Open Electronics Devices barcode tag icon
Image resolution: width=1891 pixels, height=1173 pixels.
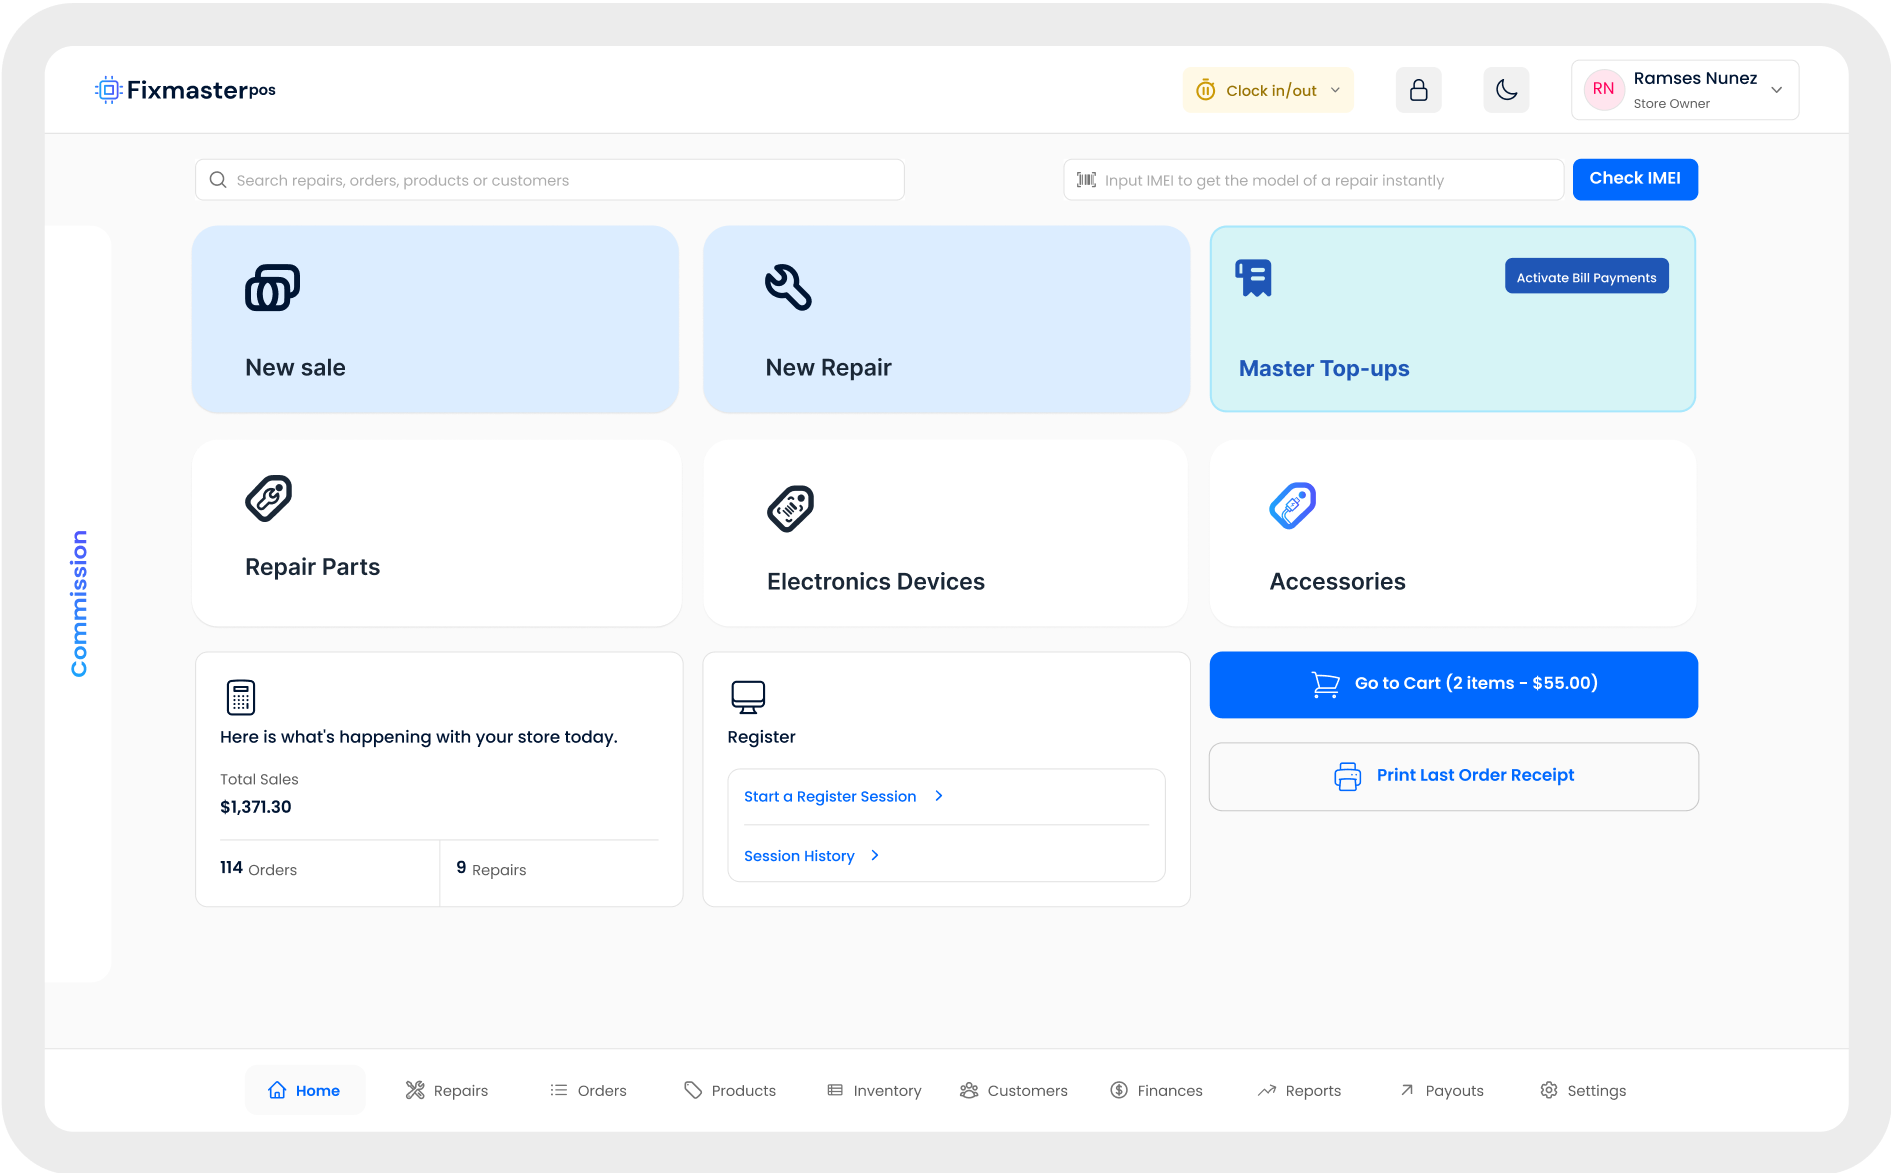click(790, 509)
